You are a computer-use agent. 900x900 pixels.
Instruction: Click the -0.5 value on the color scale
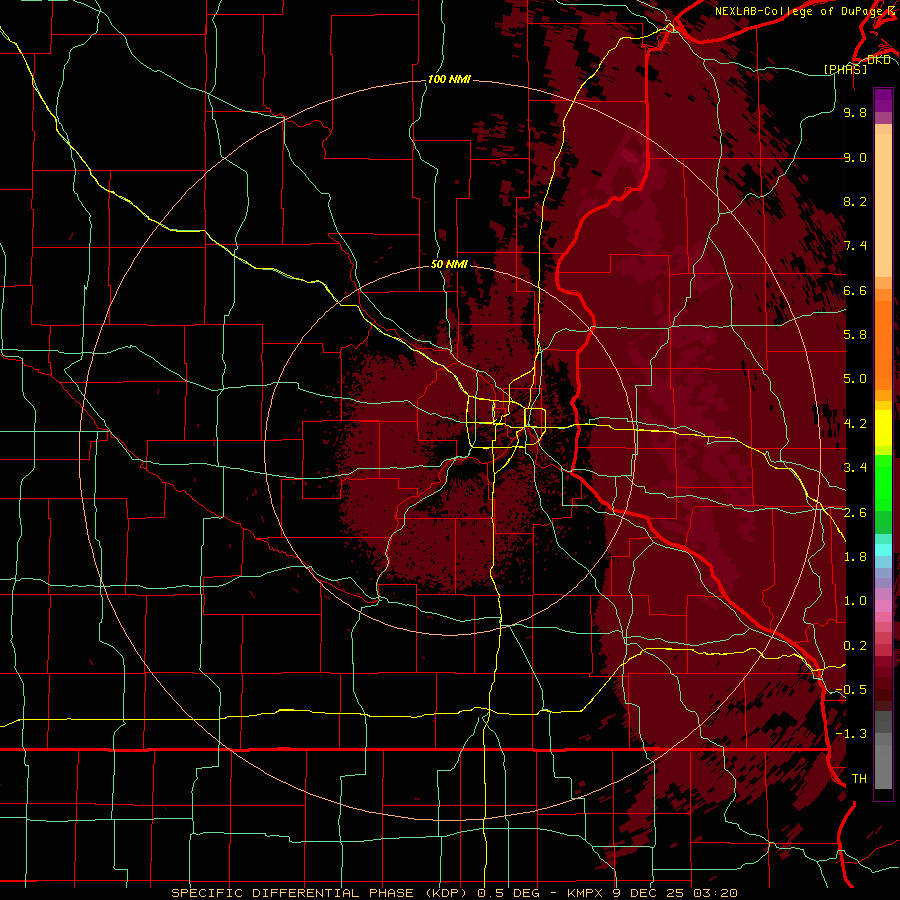(851, 690)
